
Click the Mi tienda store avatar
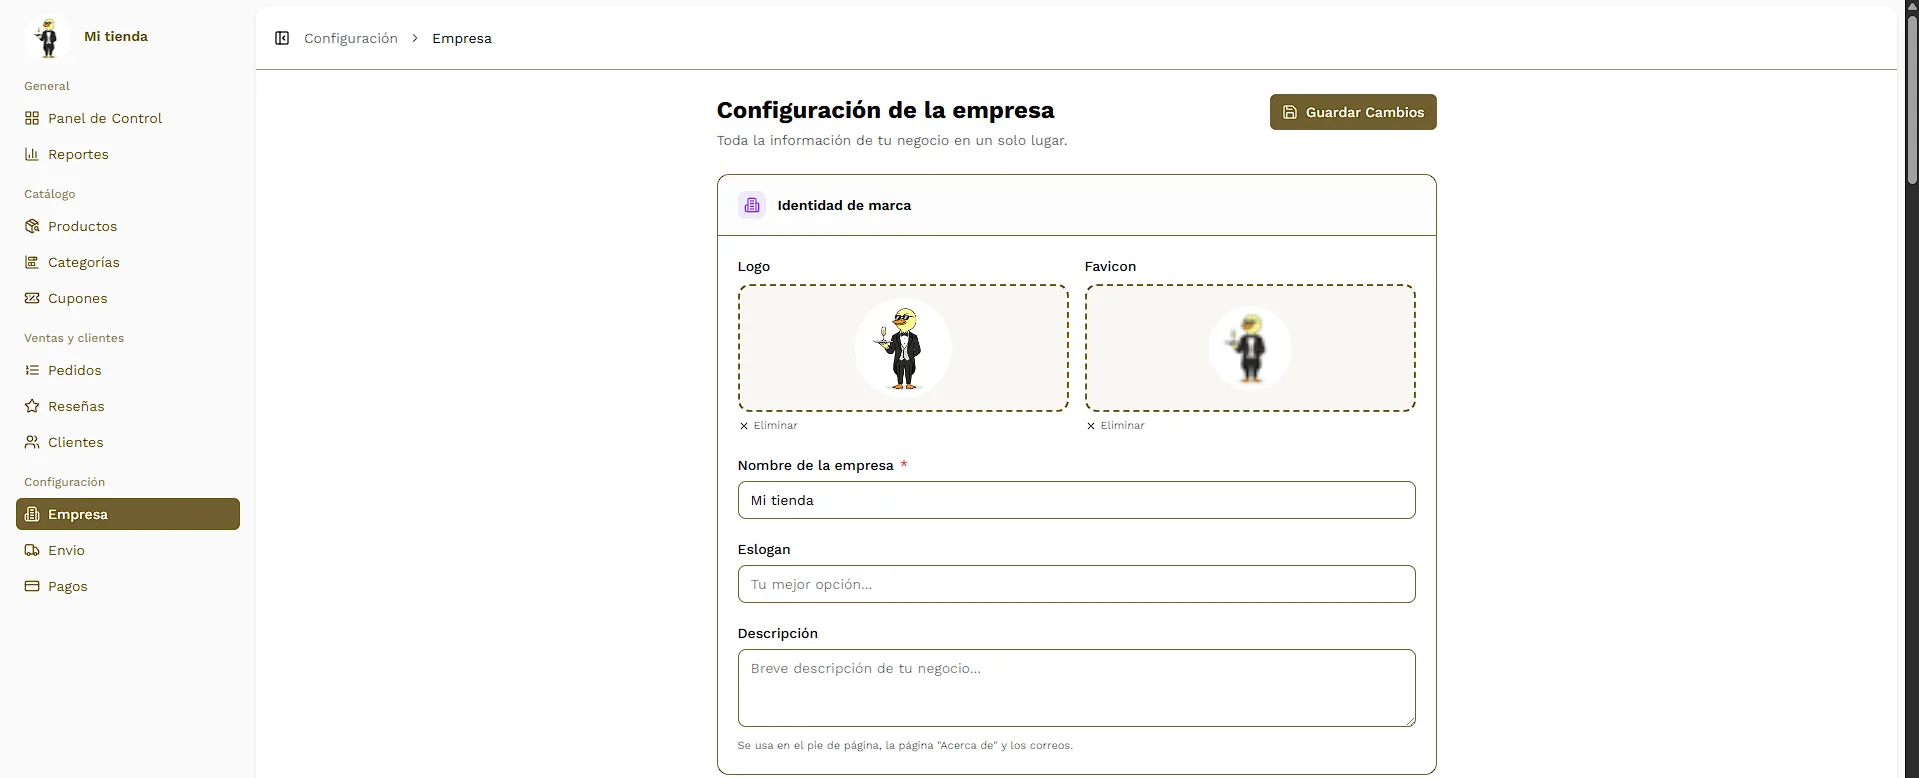47,37
